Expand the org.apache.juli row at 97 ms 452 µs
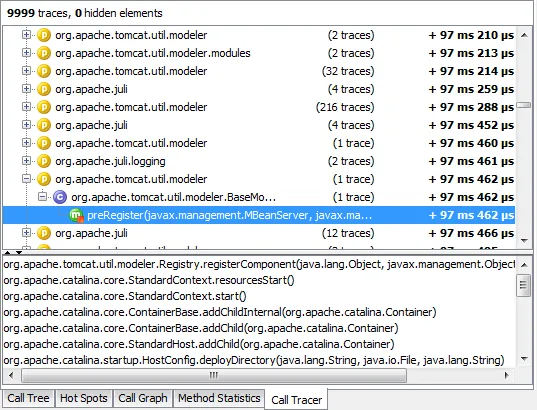The image size is (537, 410). 26,125
